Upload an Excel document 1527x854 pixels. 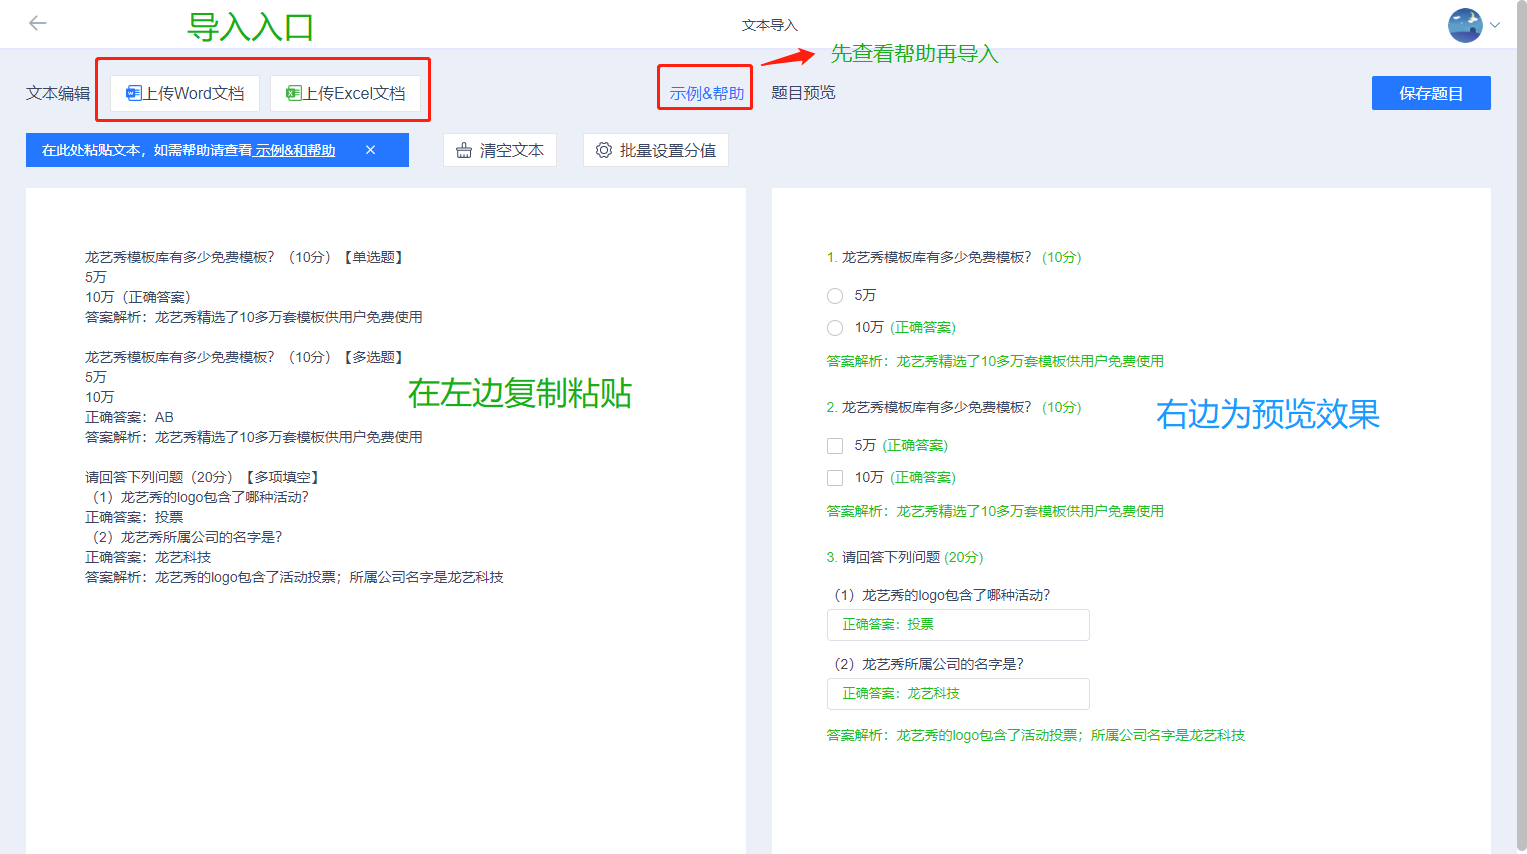click(345, 93)
